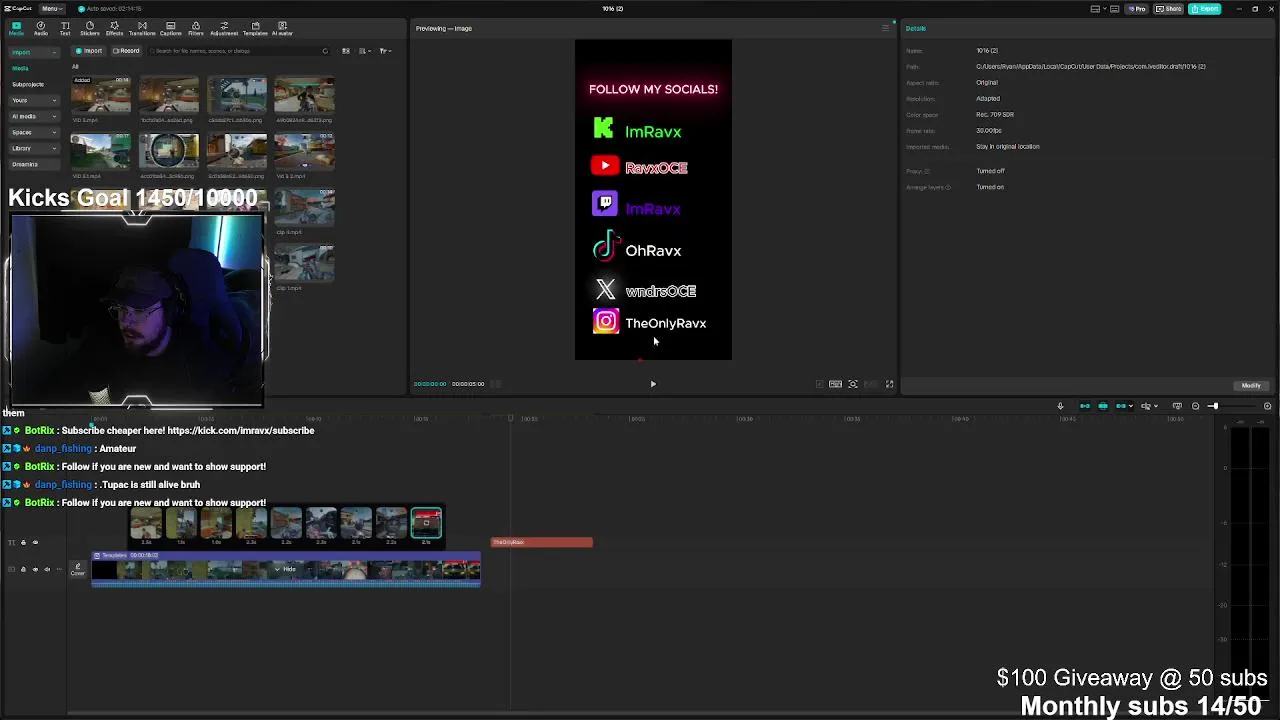The height and width of the screenshot is (720, 1280).
Task: Click the preview fullscreen icon
Action: click(x=889, y=384)
